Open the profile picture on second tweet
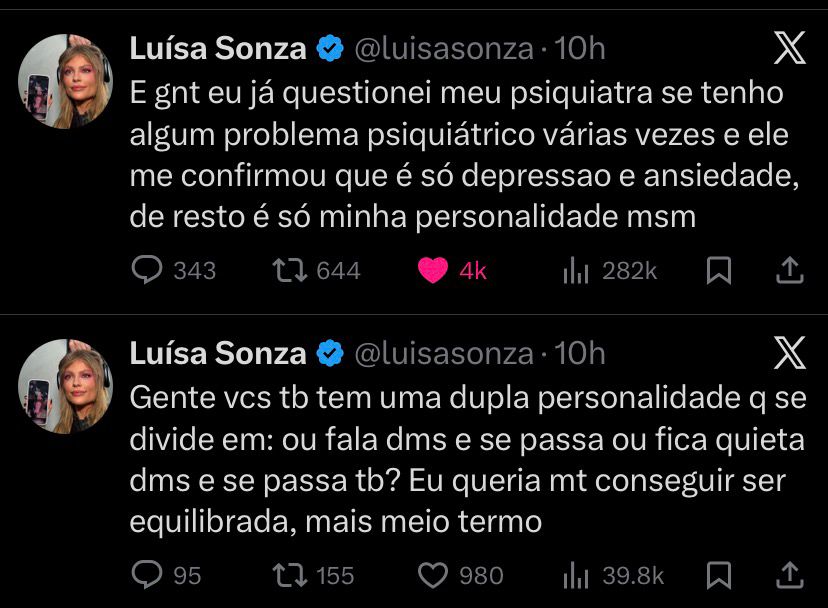 66,386
